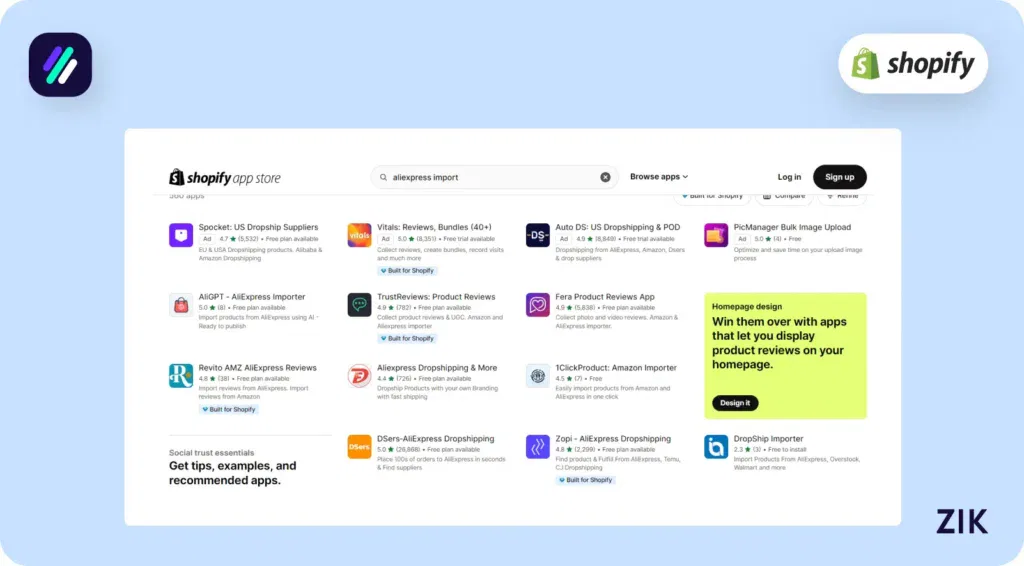Screen dimensions: 1024x566
Task: Open the Spocket app icon
Action: coord(181,235)
